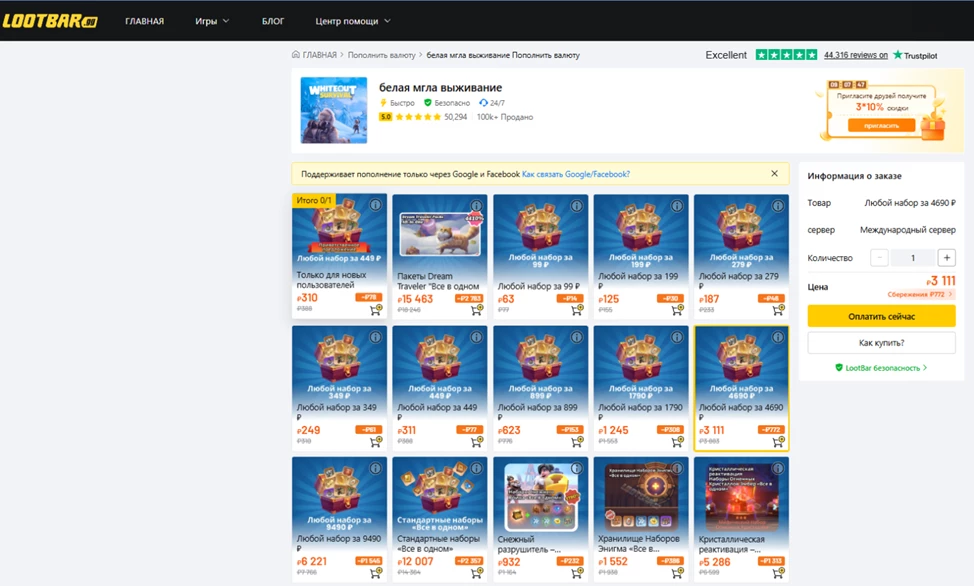This screenshot has width=974, height=586.
Task: Click the quantity input field
Action: (x=913, y=258)
